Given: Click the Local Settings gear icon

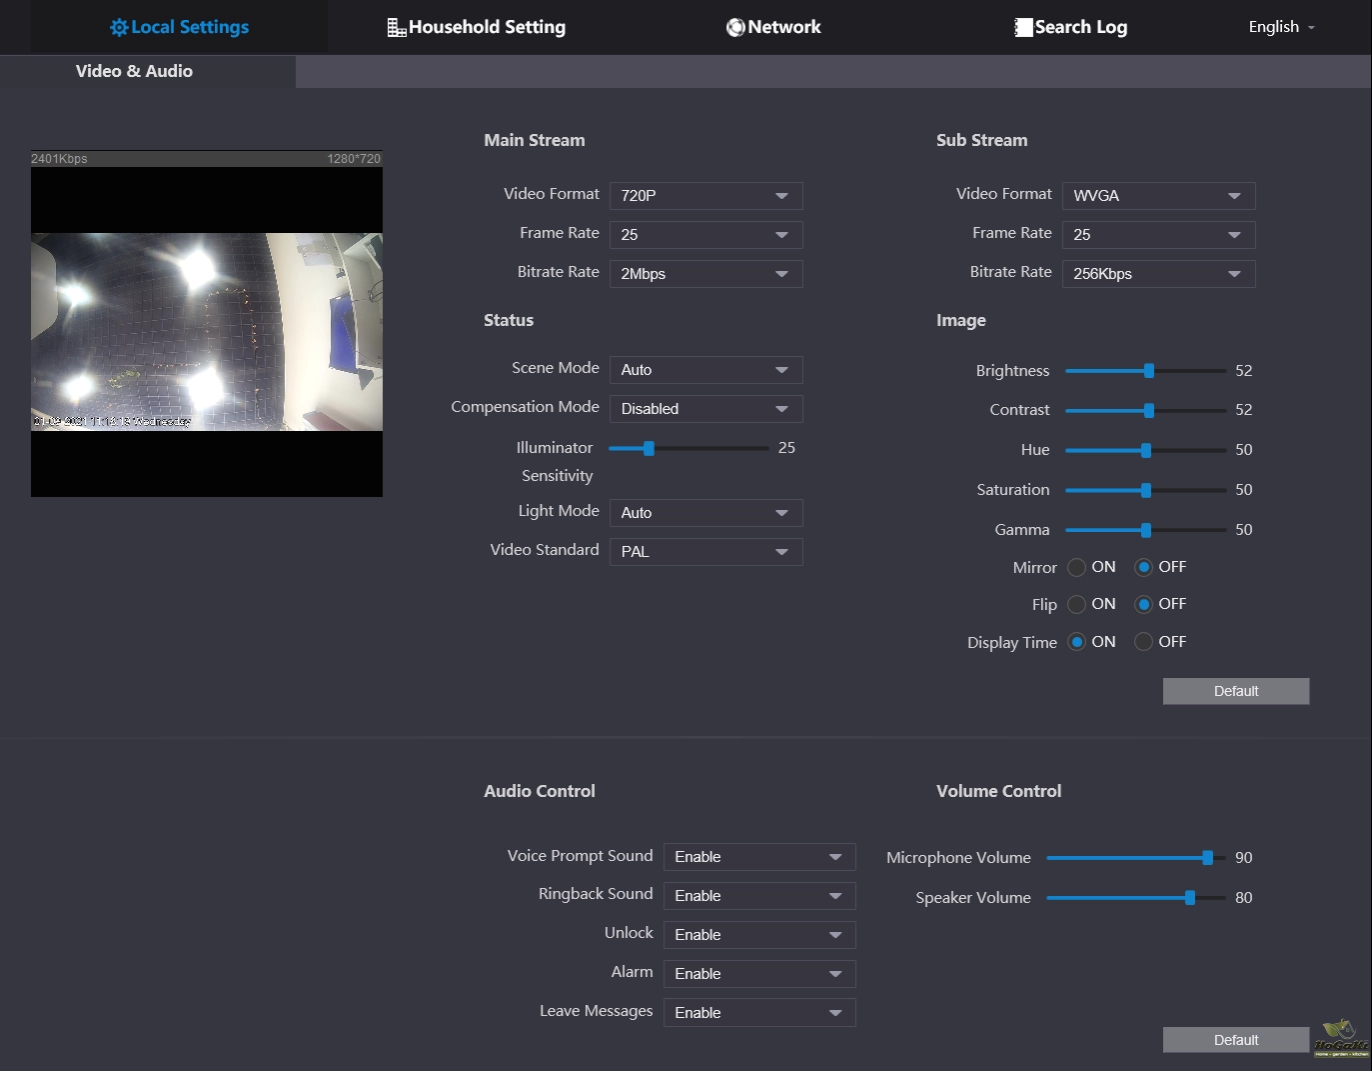Looking at the screenshot, I should 119,28.
